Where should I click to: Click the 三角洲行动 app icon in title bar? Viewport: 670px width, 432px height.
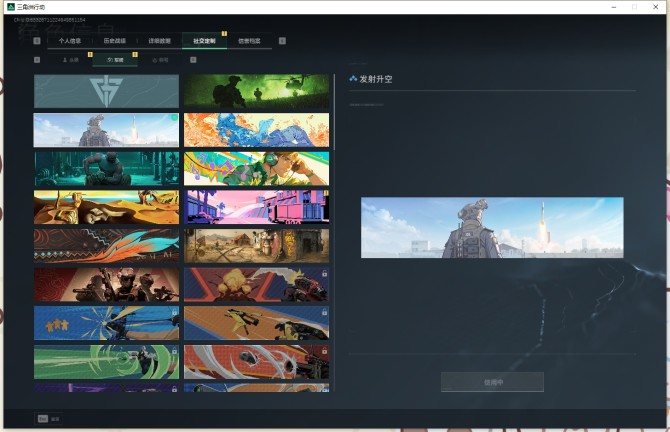pyautogui.click(x=11, y=7)
